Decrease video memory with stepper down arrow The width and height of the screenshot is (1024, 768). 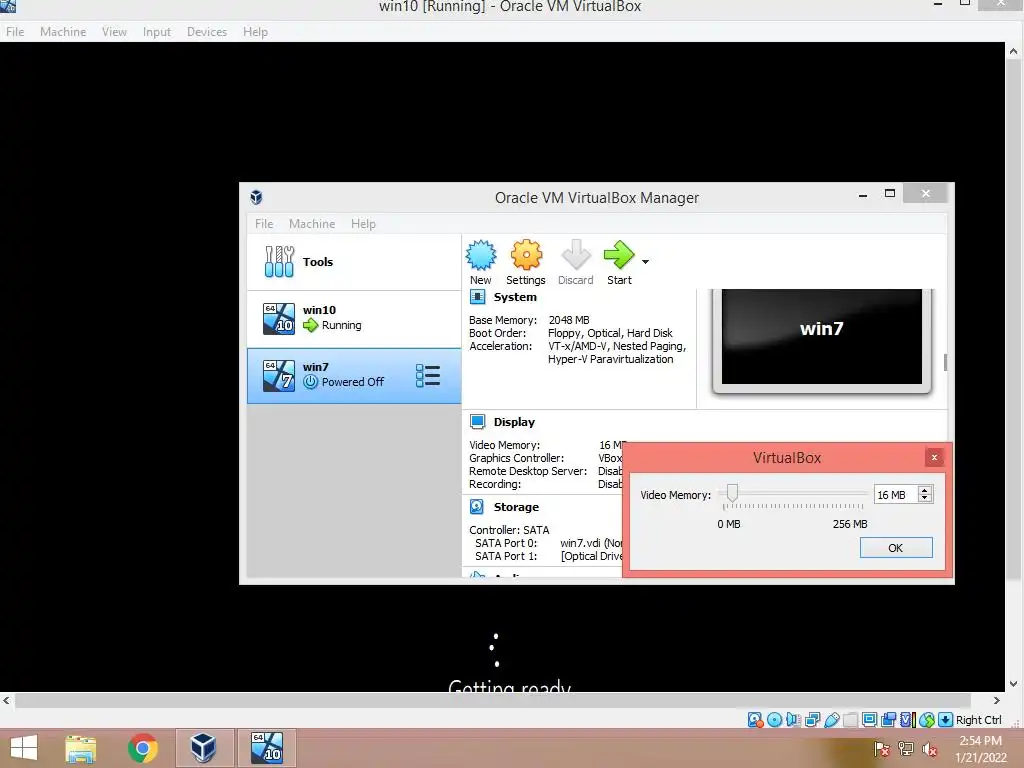coord(925,498)
